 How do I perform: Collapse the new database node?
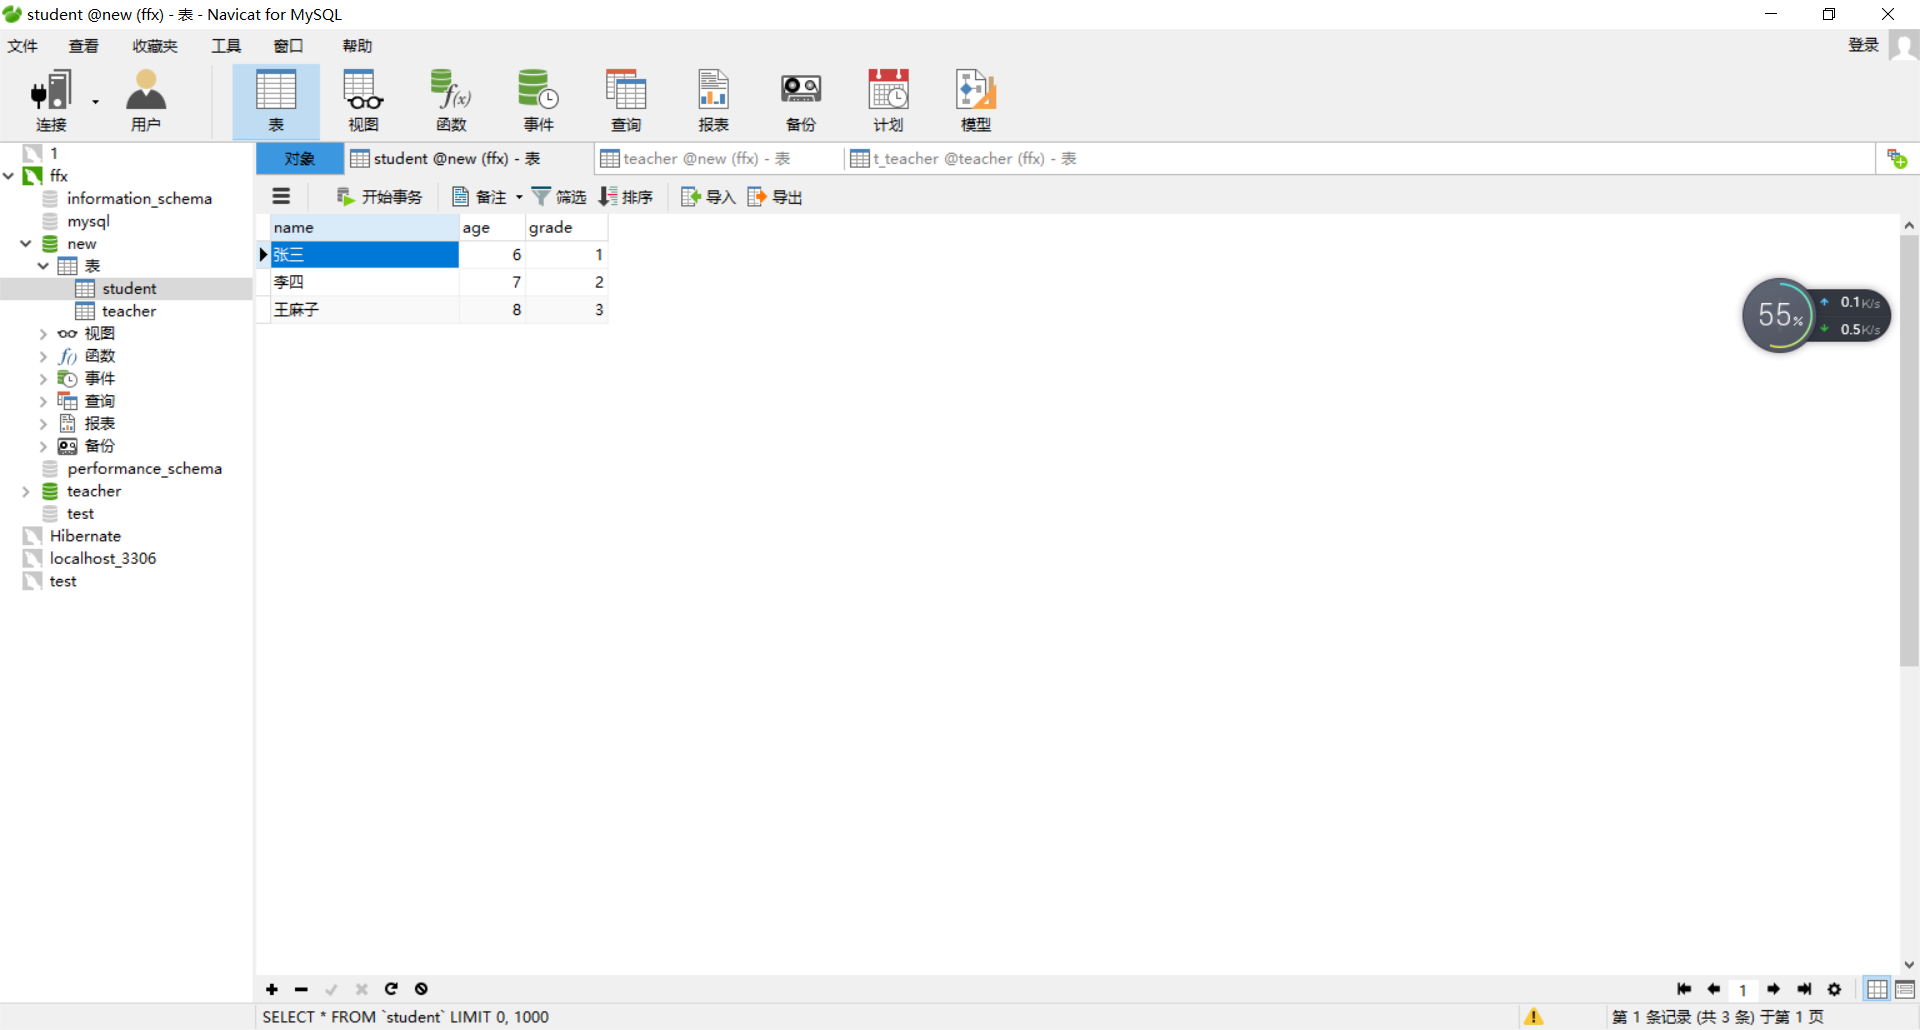tap(26, 243)
